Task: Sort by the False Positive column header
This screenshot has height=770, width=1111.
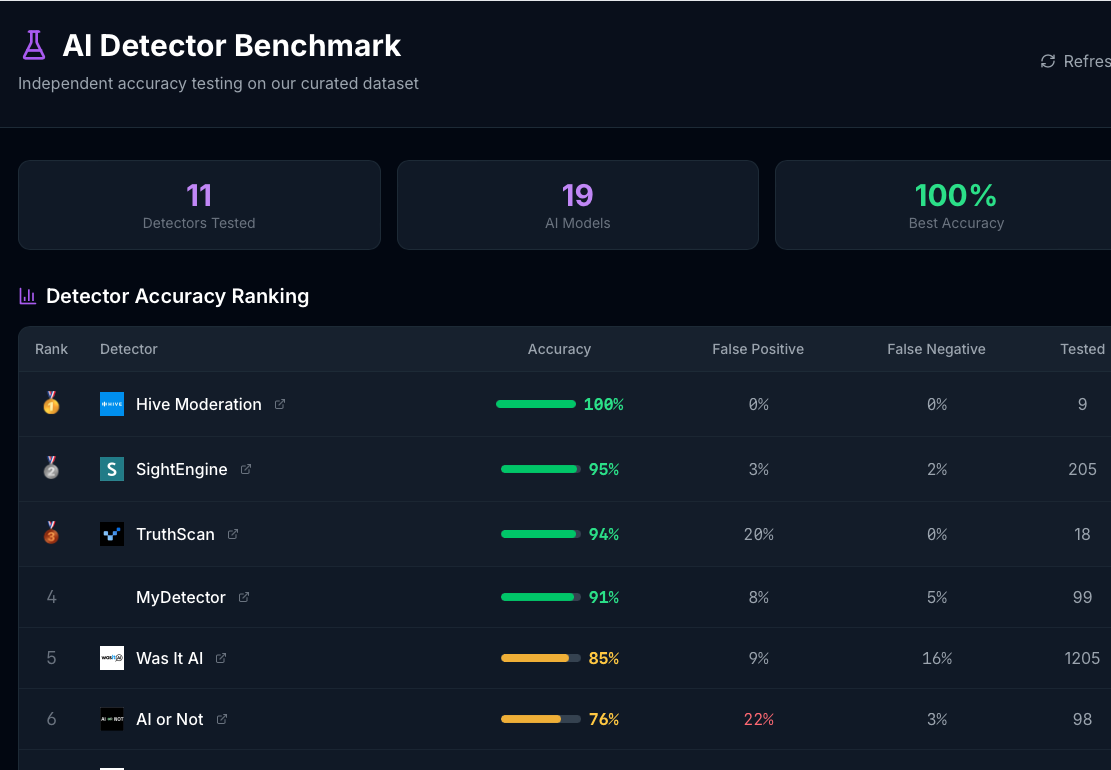Action: coord(758,349)
